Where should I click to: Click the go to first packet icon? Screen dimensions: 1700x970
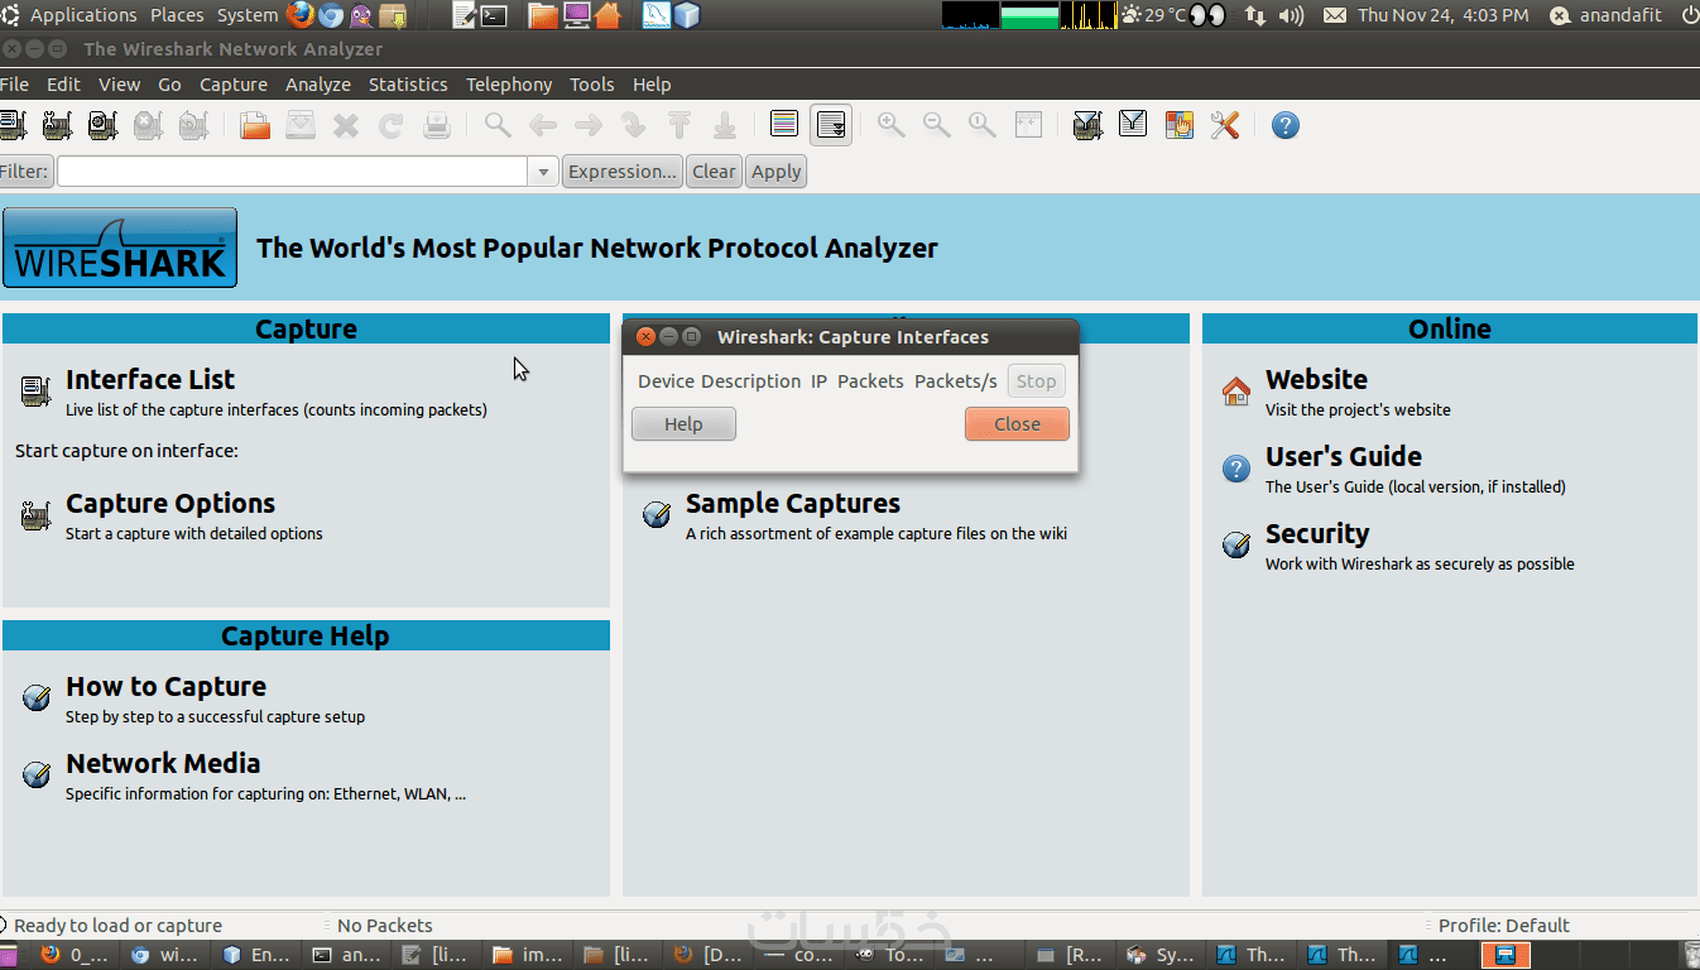click(679, 125)
